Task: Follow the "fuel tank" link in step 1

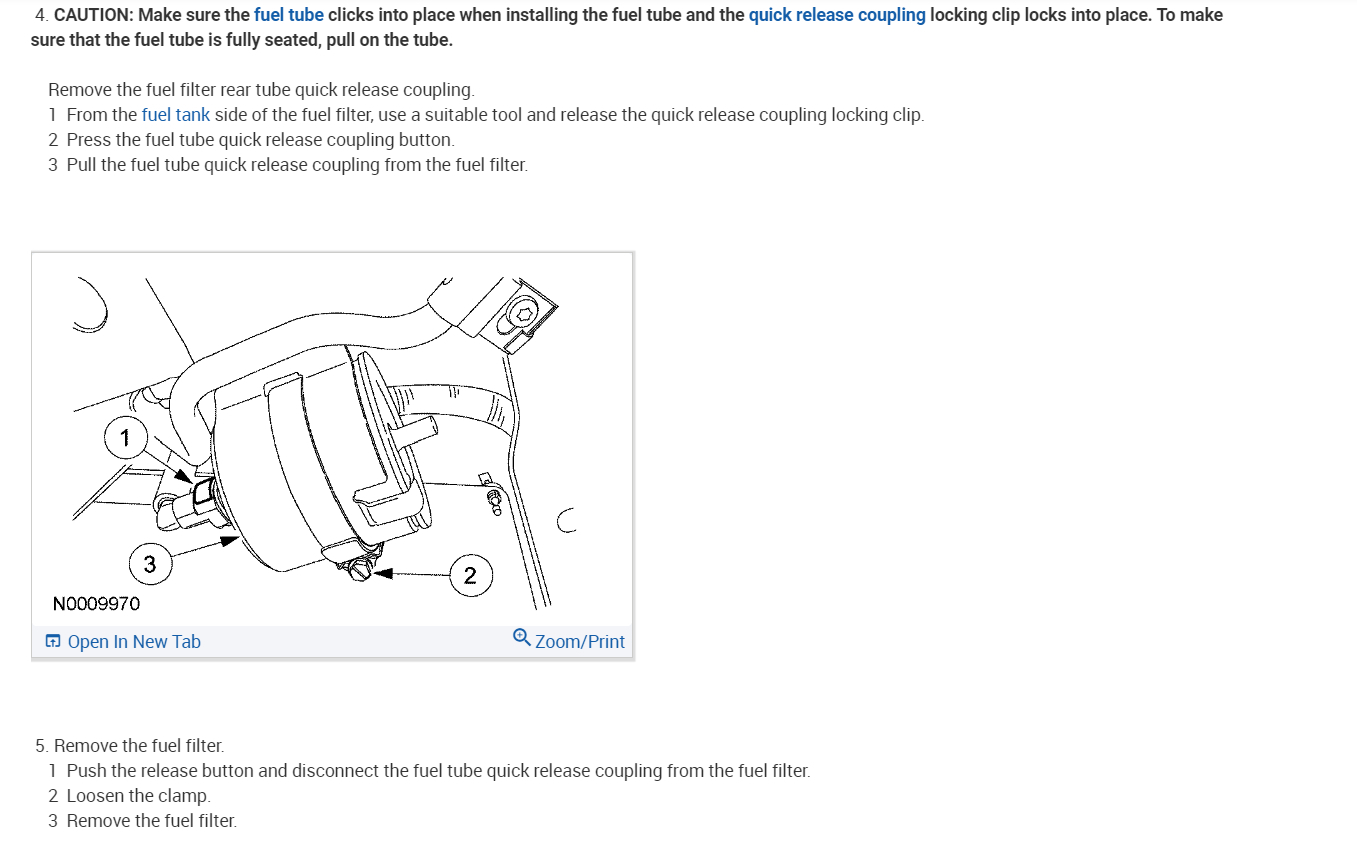Action: [176, 115]
